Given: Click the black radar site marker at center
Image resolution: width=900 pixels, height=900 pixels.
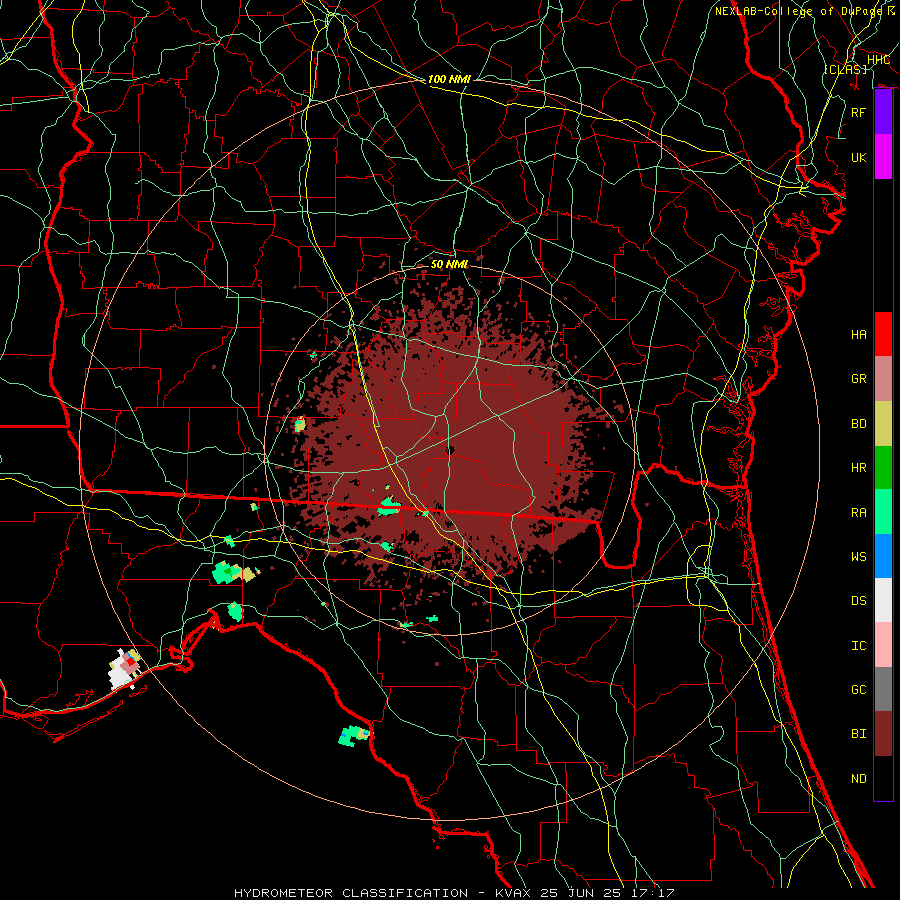Looking at the screenshot, I should 451,450.
